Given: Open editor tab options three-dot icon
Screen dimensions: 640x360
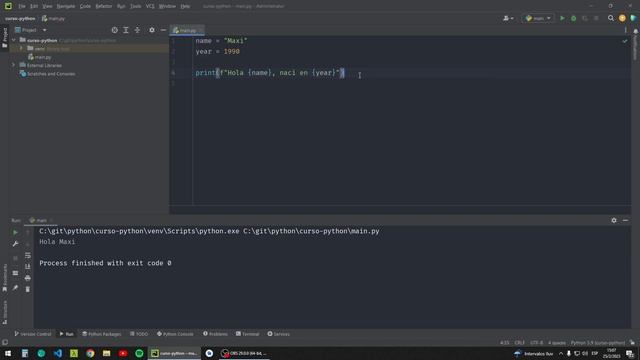Looking at the screenshot, I should [x=625, y=30].
